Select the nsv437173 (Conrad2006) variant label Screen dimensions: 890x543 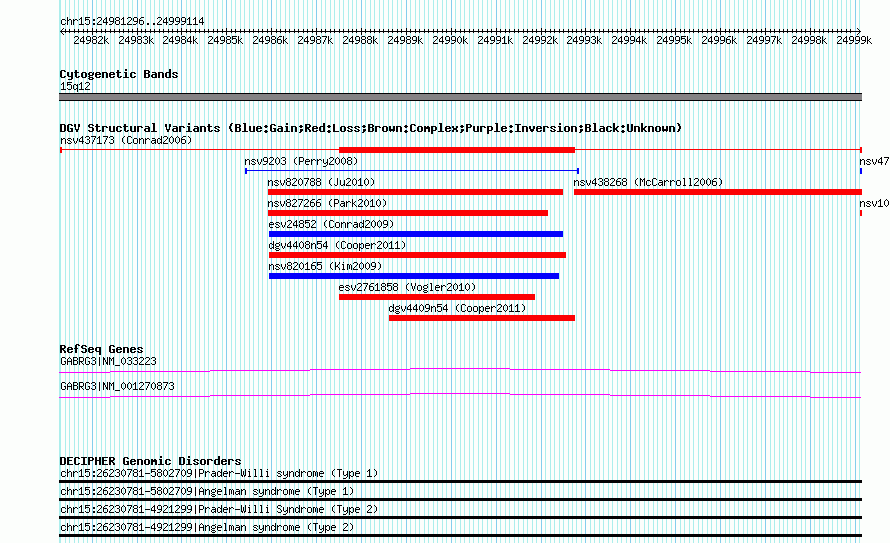click(x=126, y=140)
